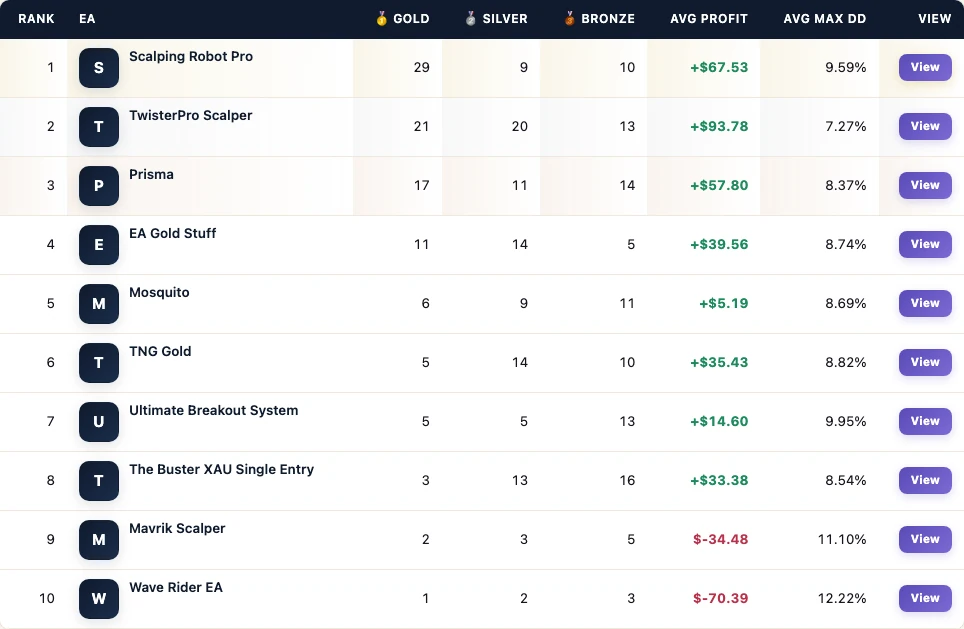Image resolution: width=964 pixels, height=629 pixels.
Task: Click the gold medal icon in header
Action: [x=381, y=18]
